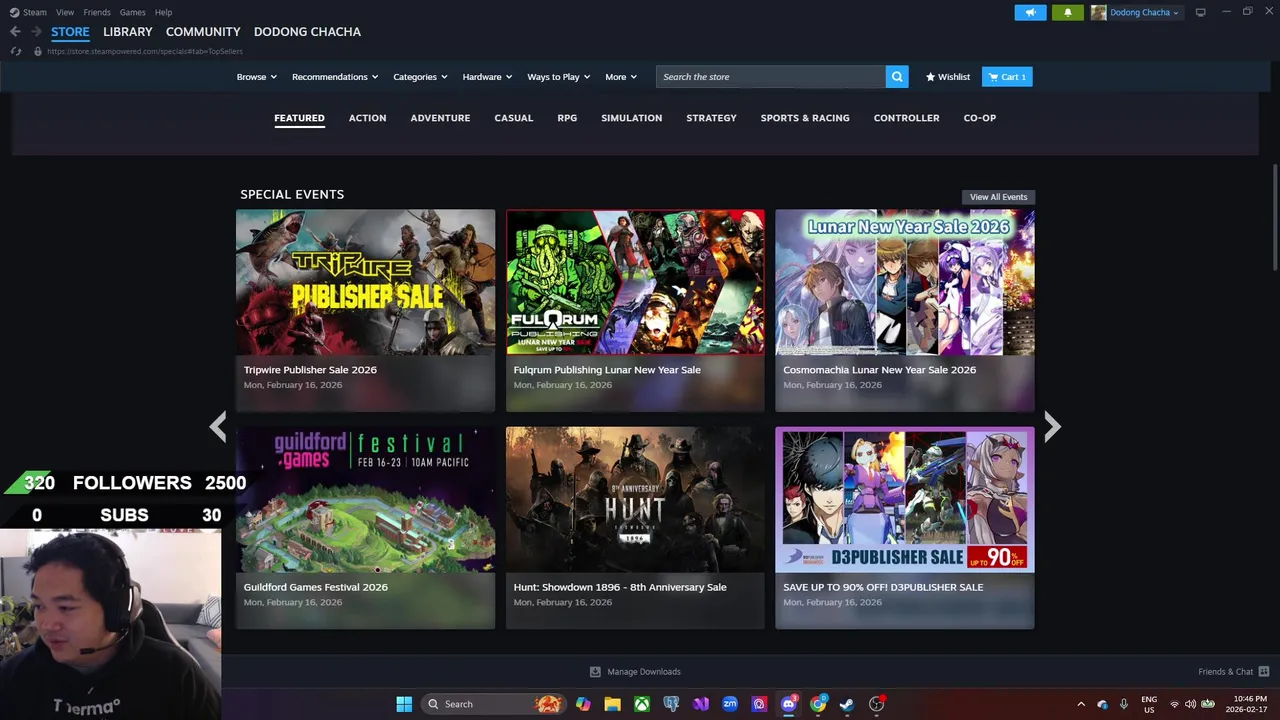Viewport: 1280px width, 720px height.
Task: Click the View All Events button
Action: point(998,197)
